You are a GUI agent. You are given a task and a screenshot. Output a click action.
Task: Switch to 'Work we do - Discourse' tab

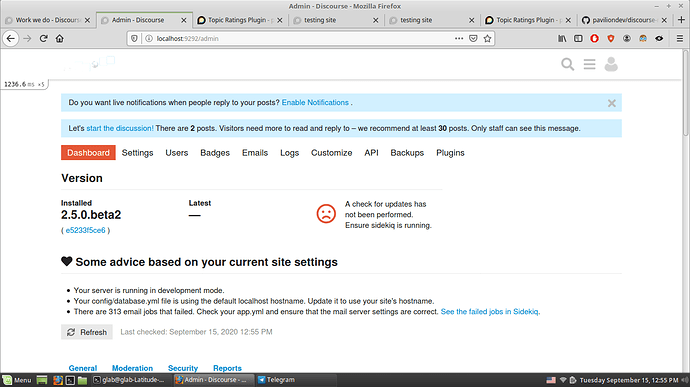[x=48, y=20]
